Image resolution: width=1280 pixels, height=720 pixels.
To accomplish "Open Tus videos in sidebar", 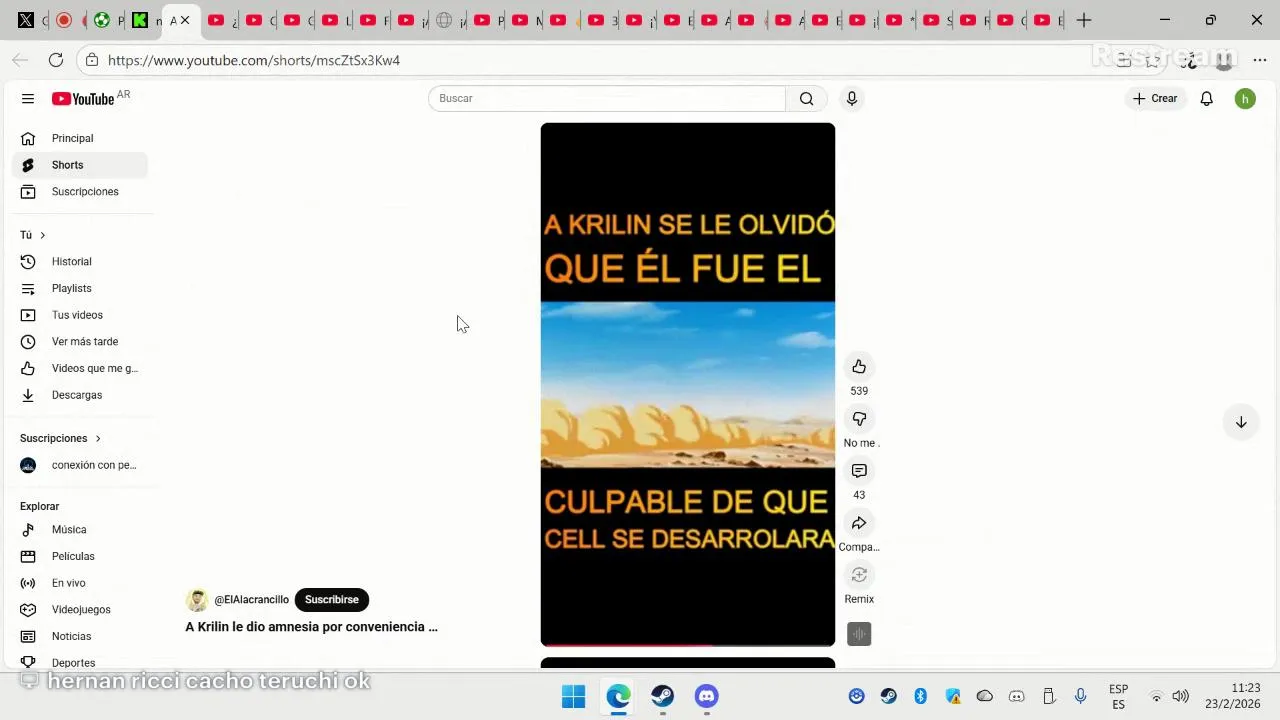I will point(80,315).
